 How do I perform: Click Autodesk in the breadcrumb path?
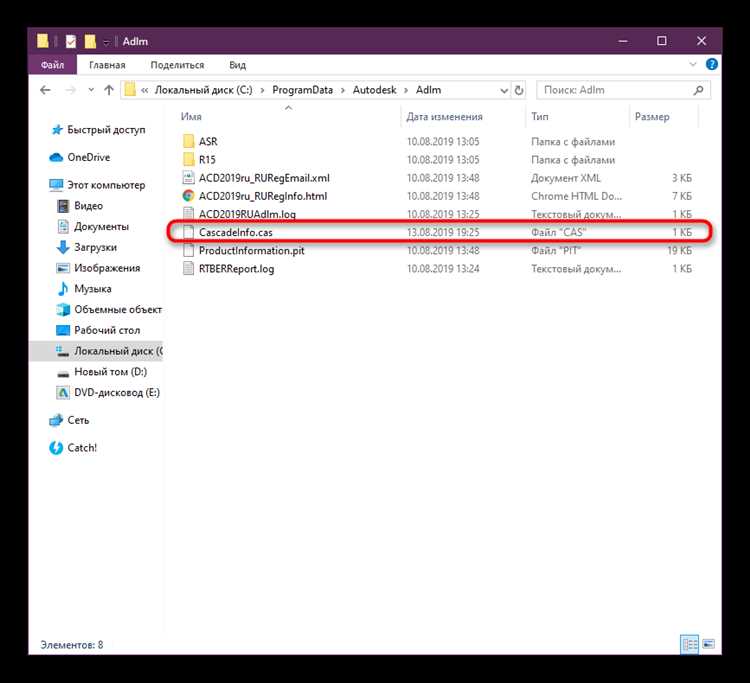point(373,90)
